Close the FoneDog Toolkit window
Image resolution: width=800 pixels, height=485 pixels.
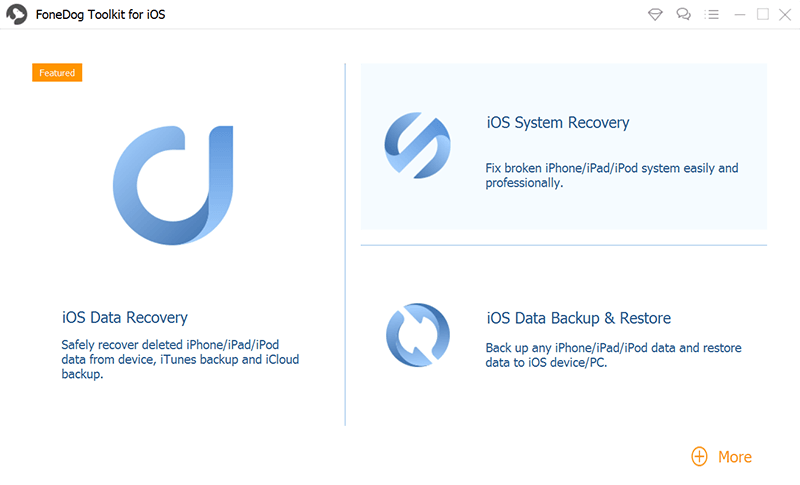tap(785, 14)
